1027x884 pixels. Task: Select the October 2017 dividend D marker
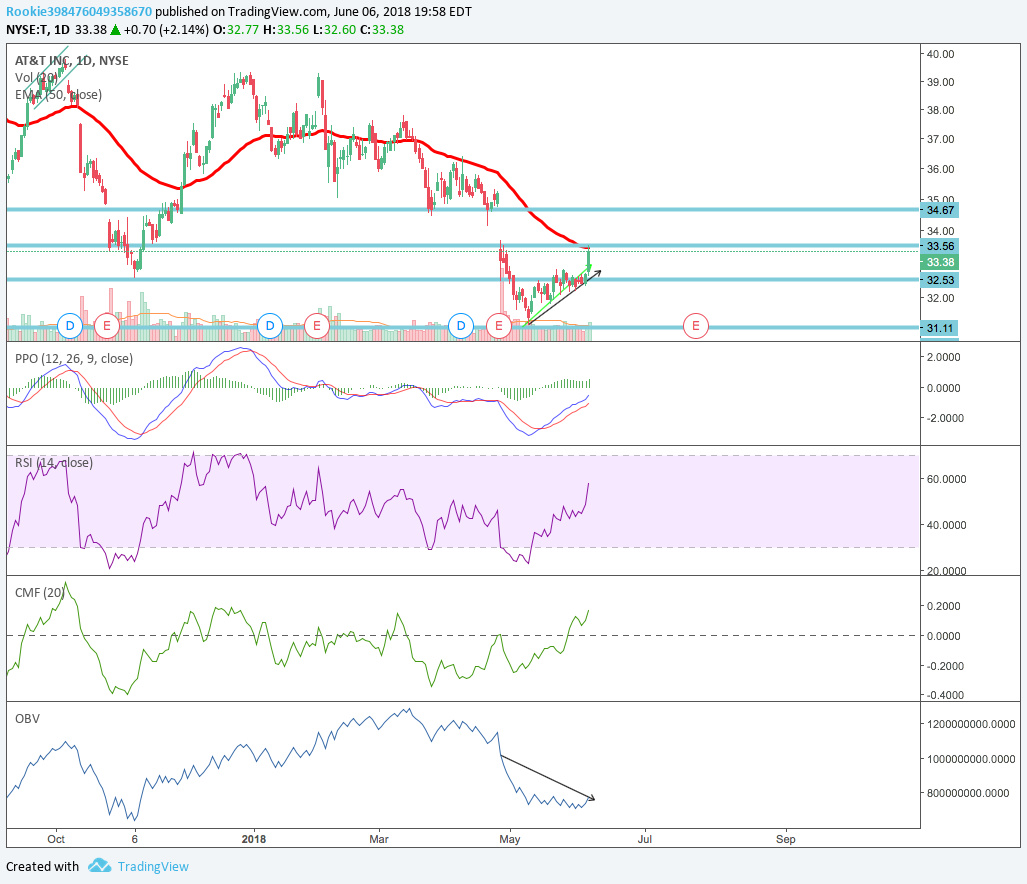click(70, 325)
